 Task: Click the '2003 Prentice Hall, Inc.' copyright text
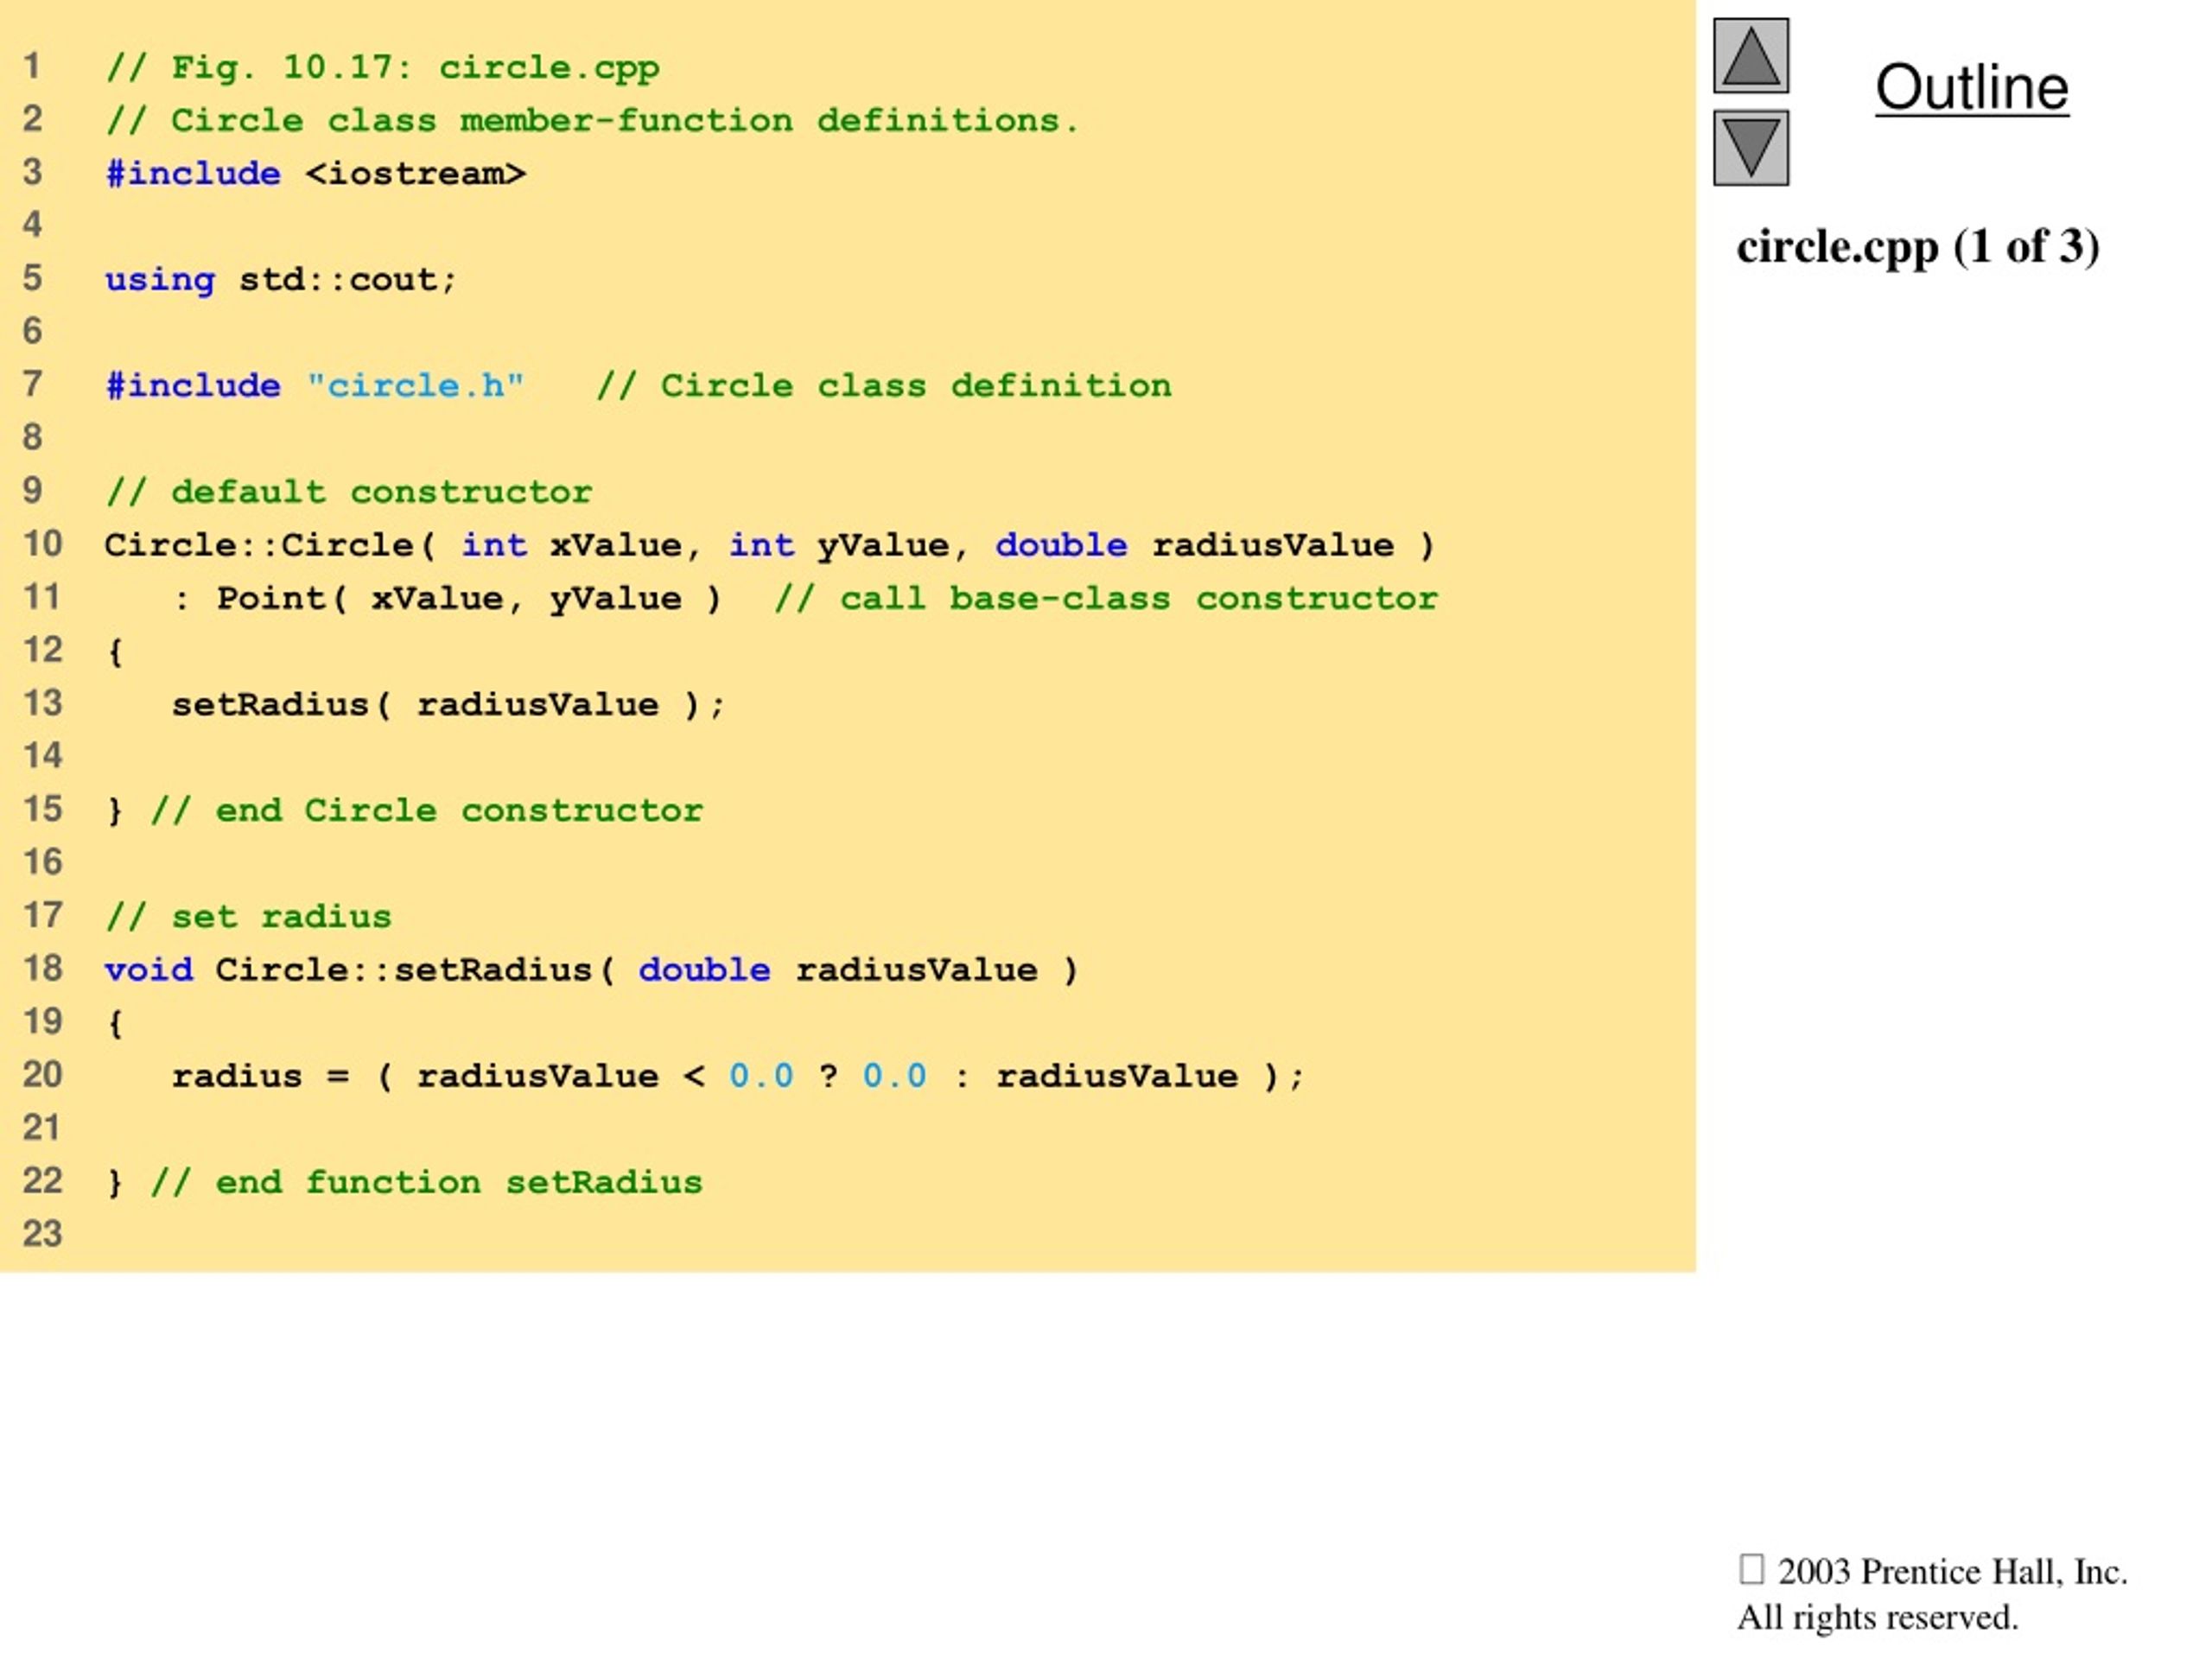click(x=1952, y=1572)
